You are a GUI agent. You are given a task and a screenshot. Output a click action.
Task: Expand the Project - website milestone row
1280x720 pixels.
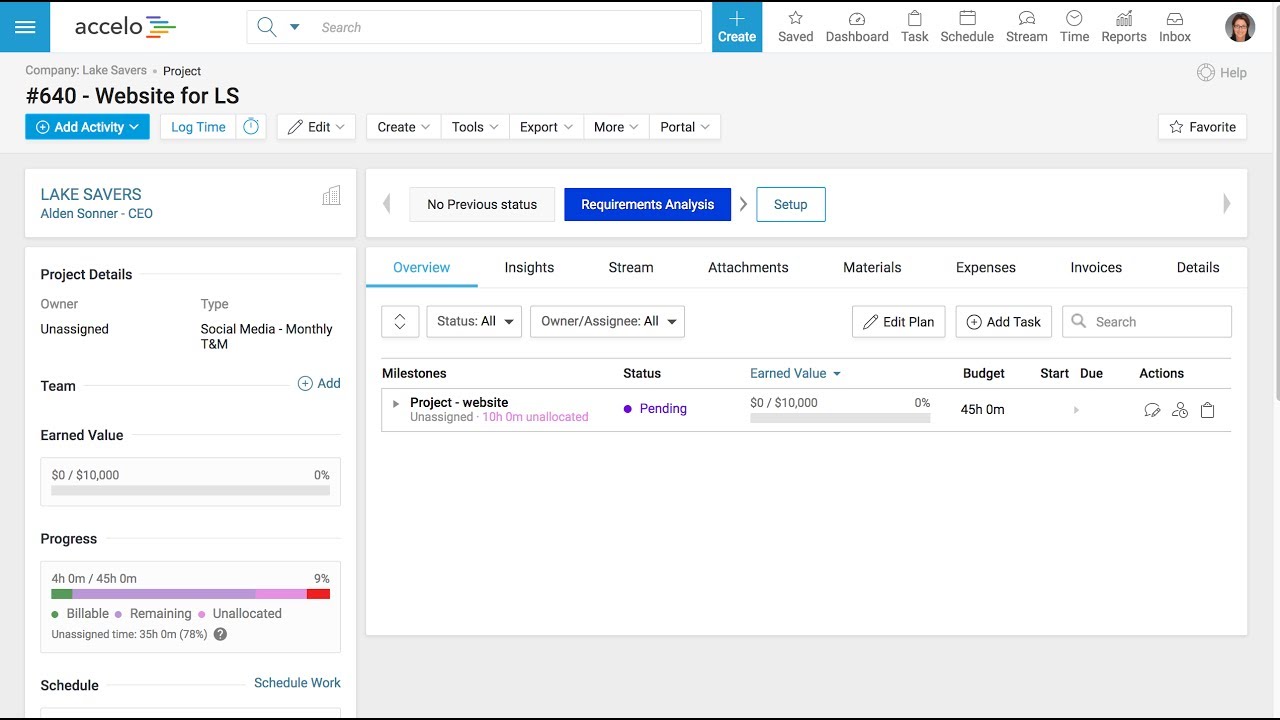click(x=394, y=403)
